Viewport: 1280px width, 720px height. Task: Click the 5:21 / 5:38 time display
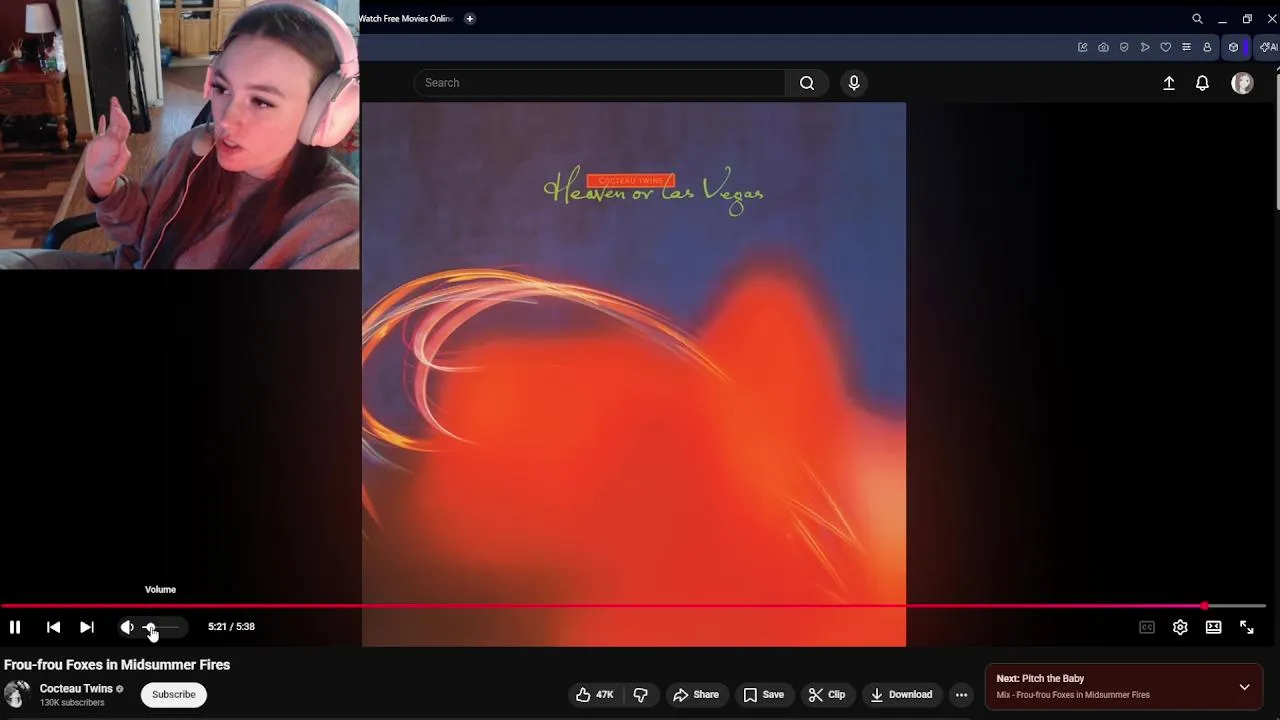(231, 627)
